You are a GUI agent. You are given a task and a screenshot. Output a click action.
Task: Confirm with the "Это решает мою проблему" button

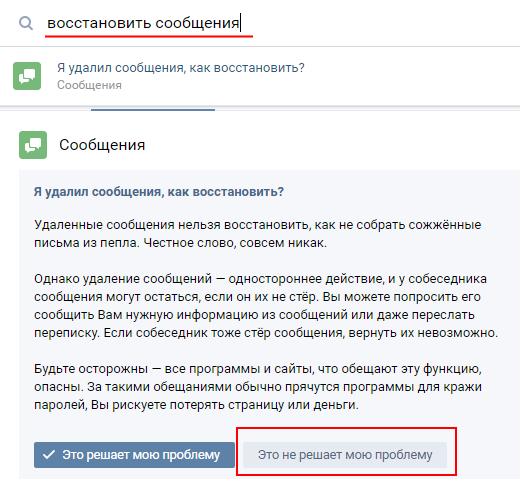(134, 455)
